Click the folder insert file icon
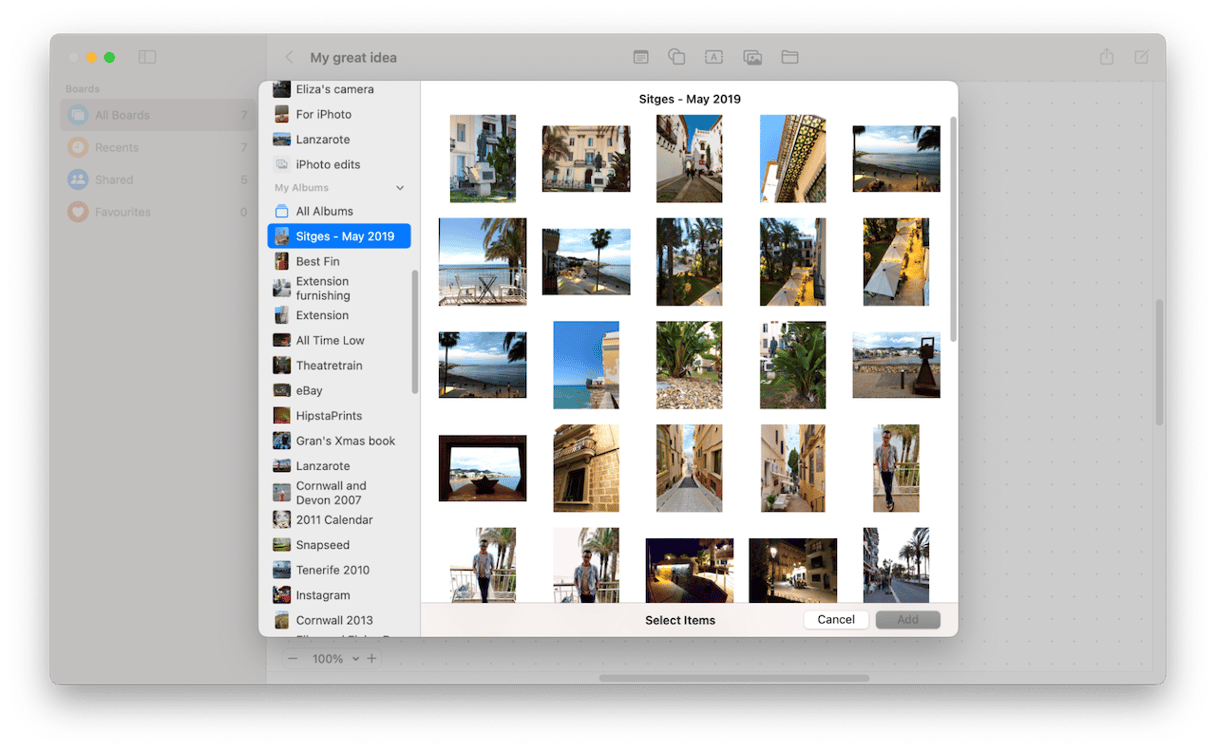1216x751 pixels. [x=790, y=58]
